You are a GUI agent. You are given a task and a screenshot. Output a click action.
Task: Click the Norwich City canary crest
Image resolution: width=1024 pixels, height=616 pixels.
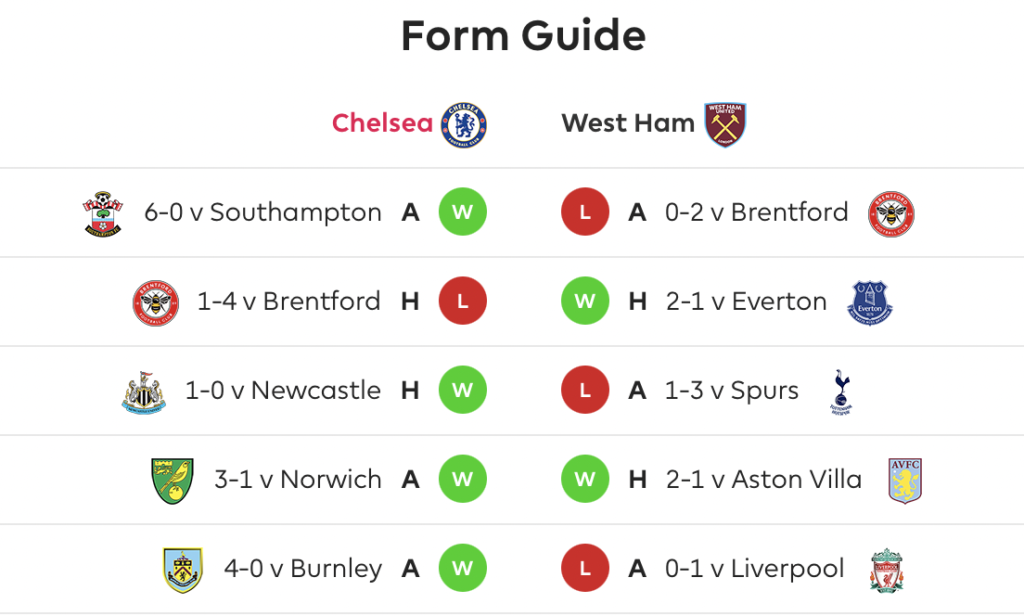tap(172, 481)
